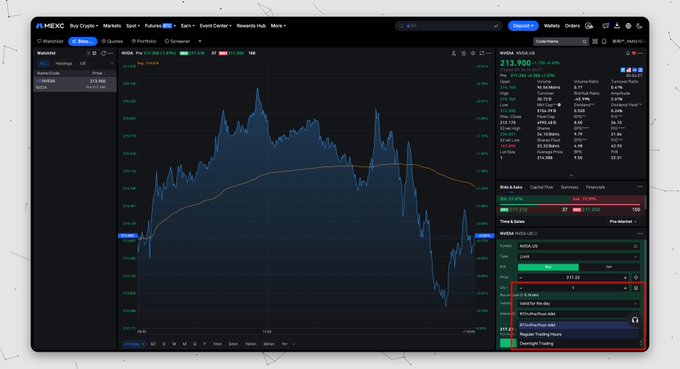Expand the Spot menu
Viewport: 680px width, 369px height.
tap(133, 26)
